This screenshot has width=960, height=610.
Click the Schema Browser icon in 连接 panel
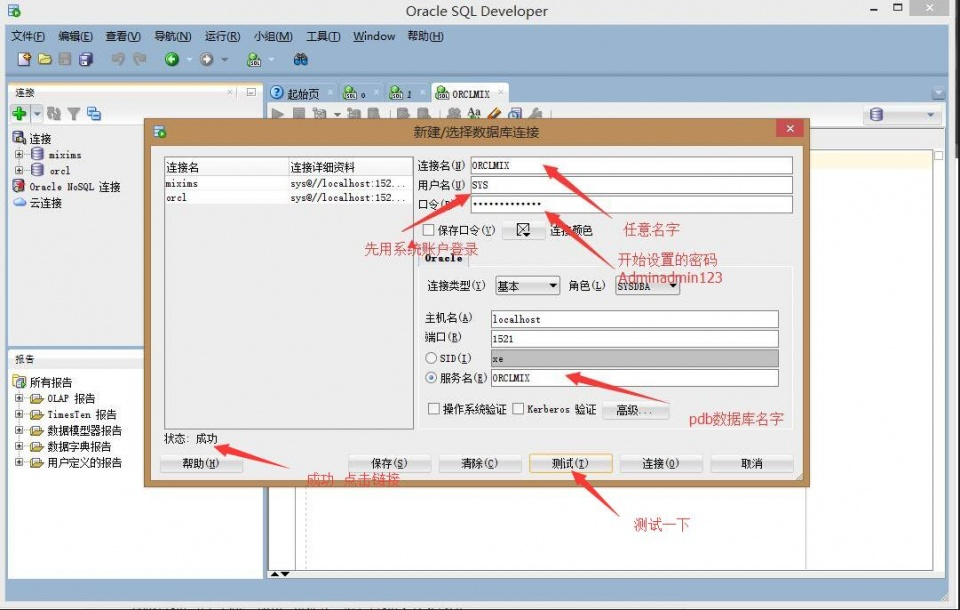click(x=94, y=113)
